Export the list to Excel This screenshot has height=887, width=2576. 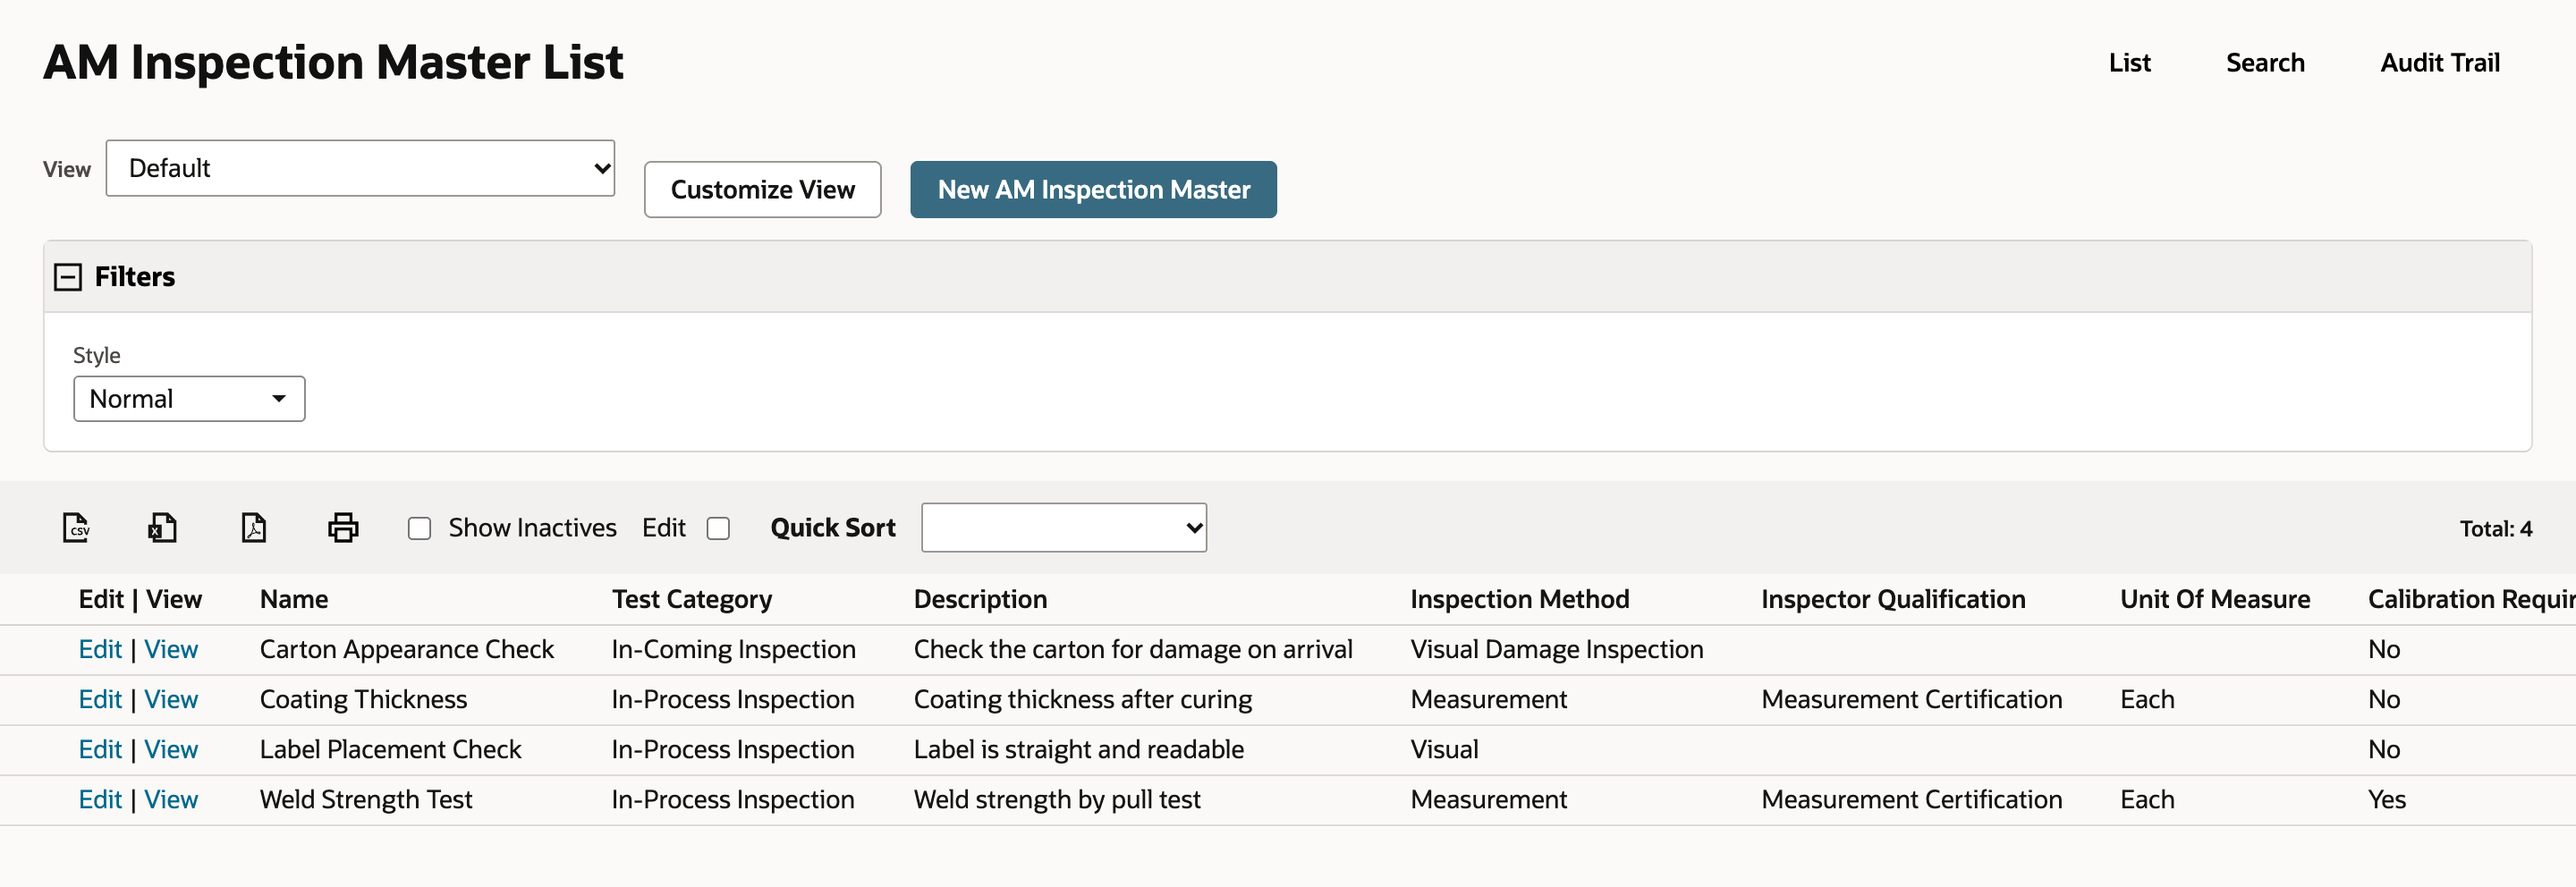point(163,527)
